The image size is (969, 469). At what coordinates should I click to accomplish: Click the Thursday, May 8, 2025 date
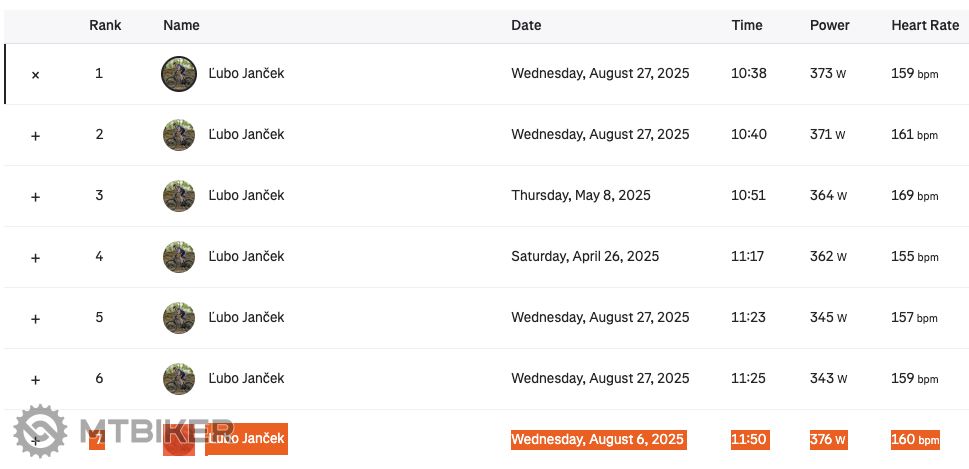[x=581, y=195]
